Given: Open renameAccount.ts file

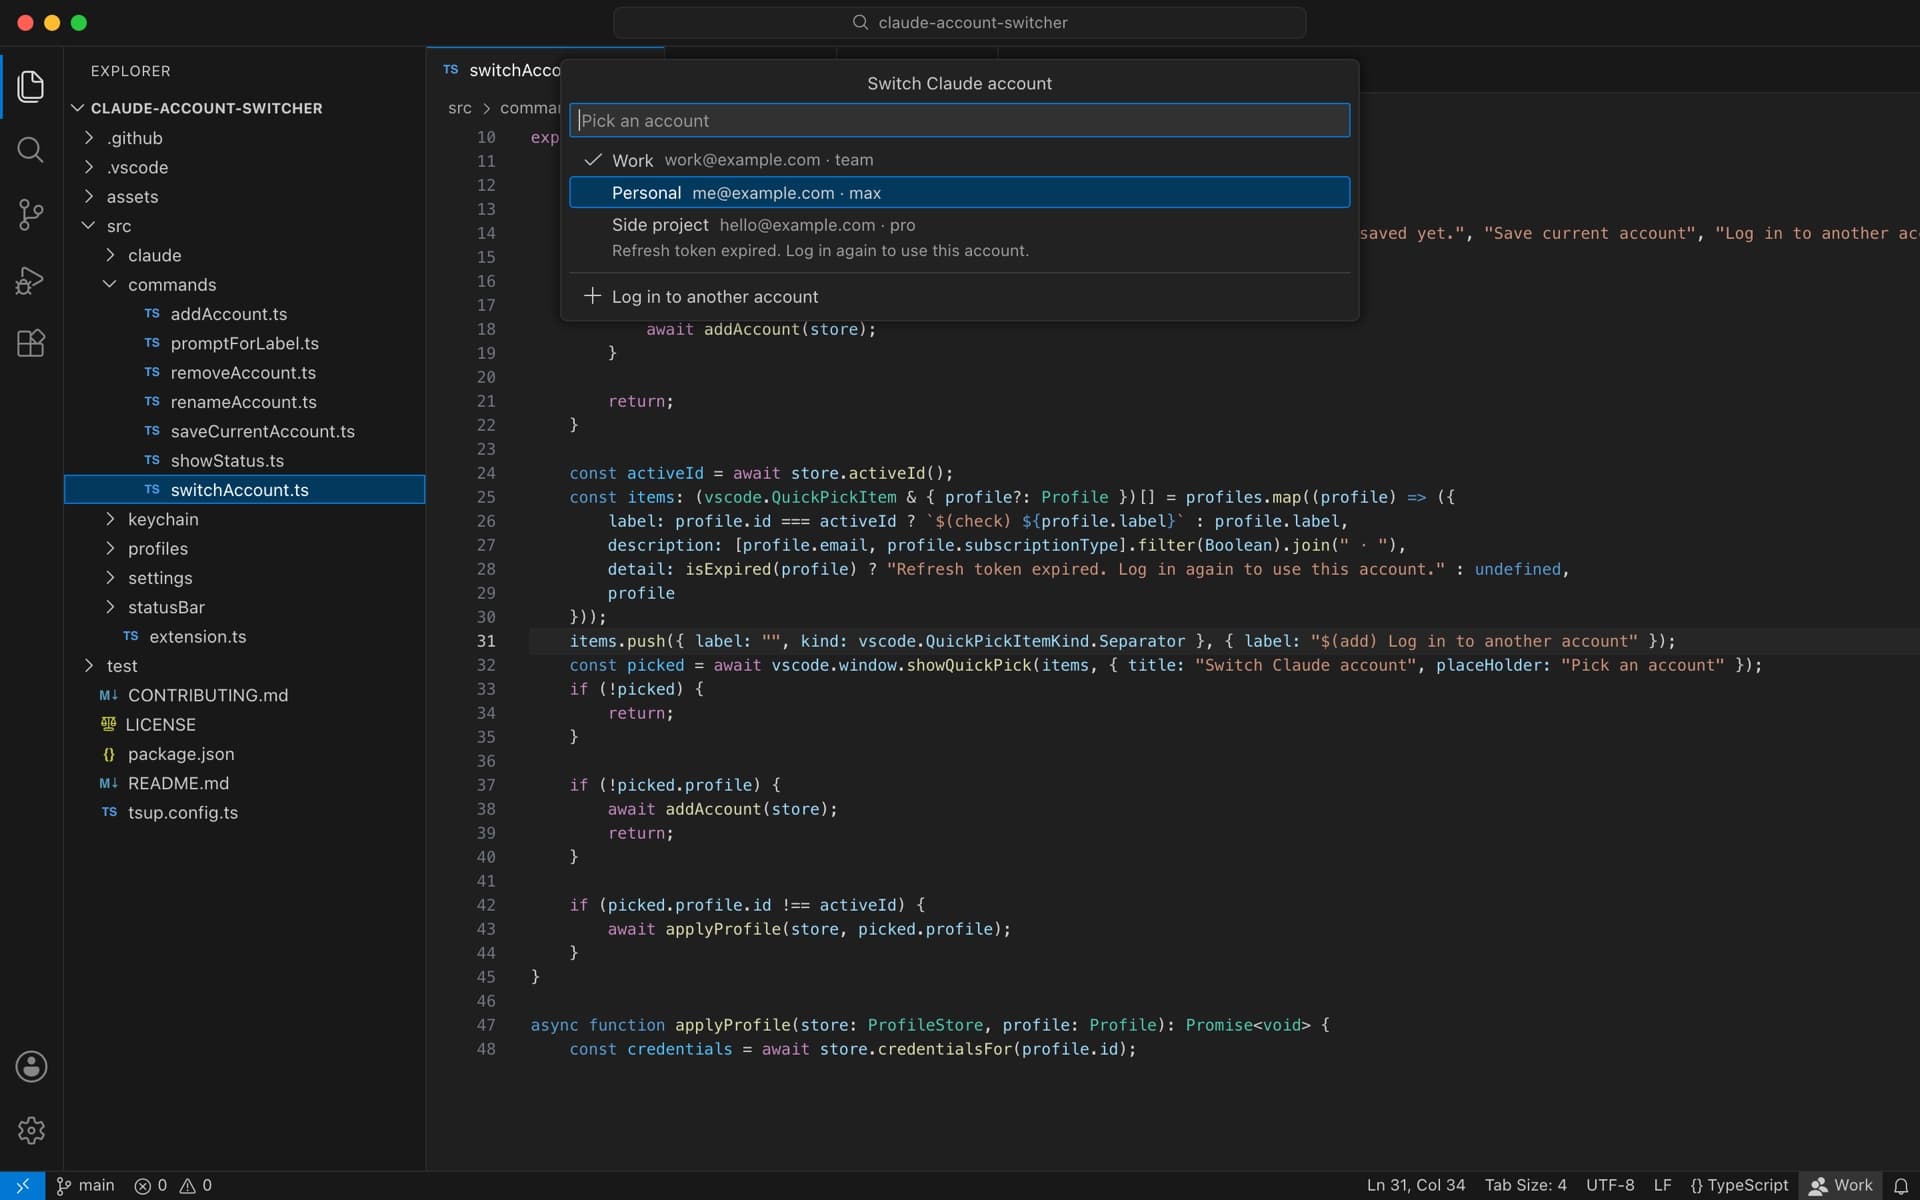Looking at the screenshot, I should pyautogui.click(x=244, y=402).
